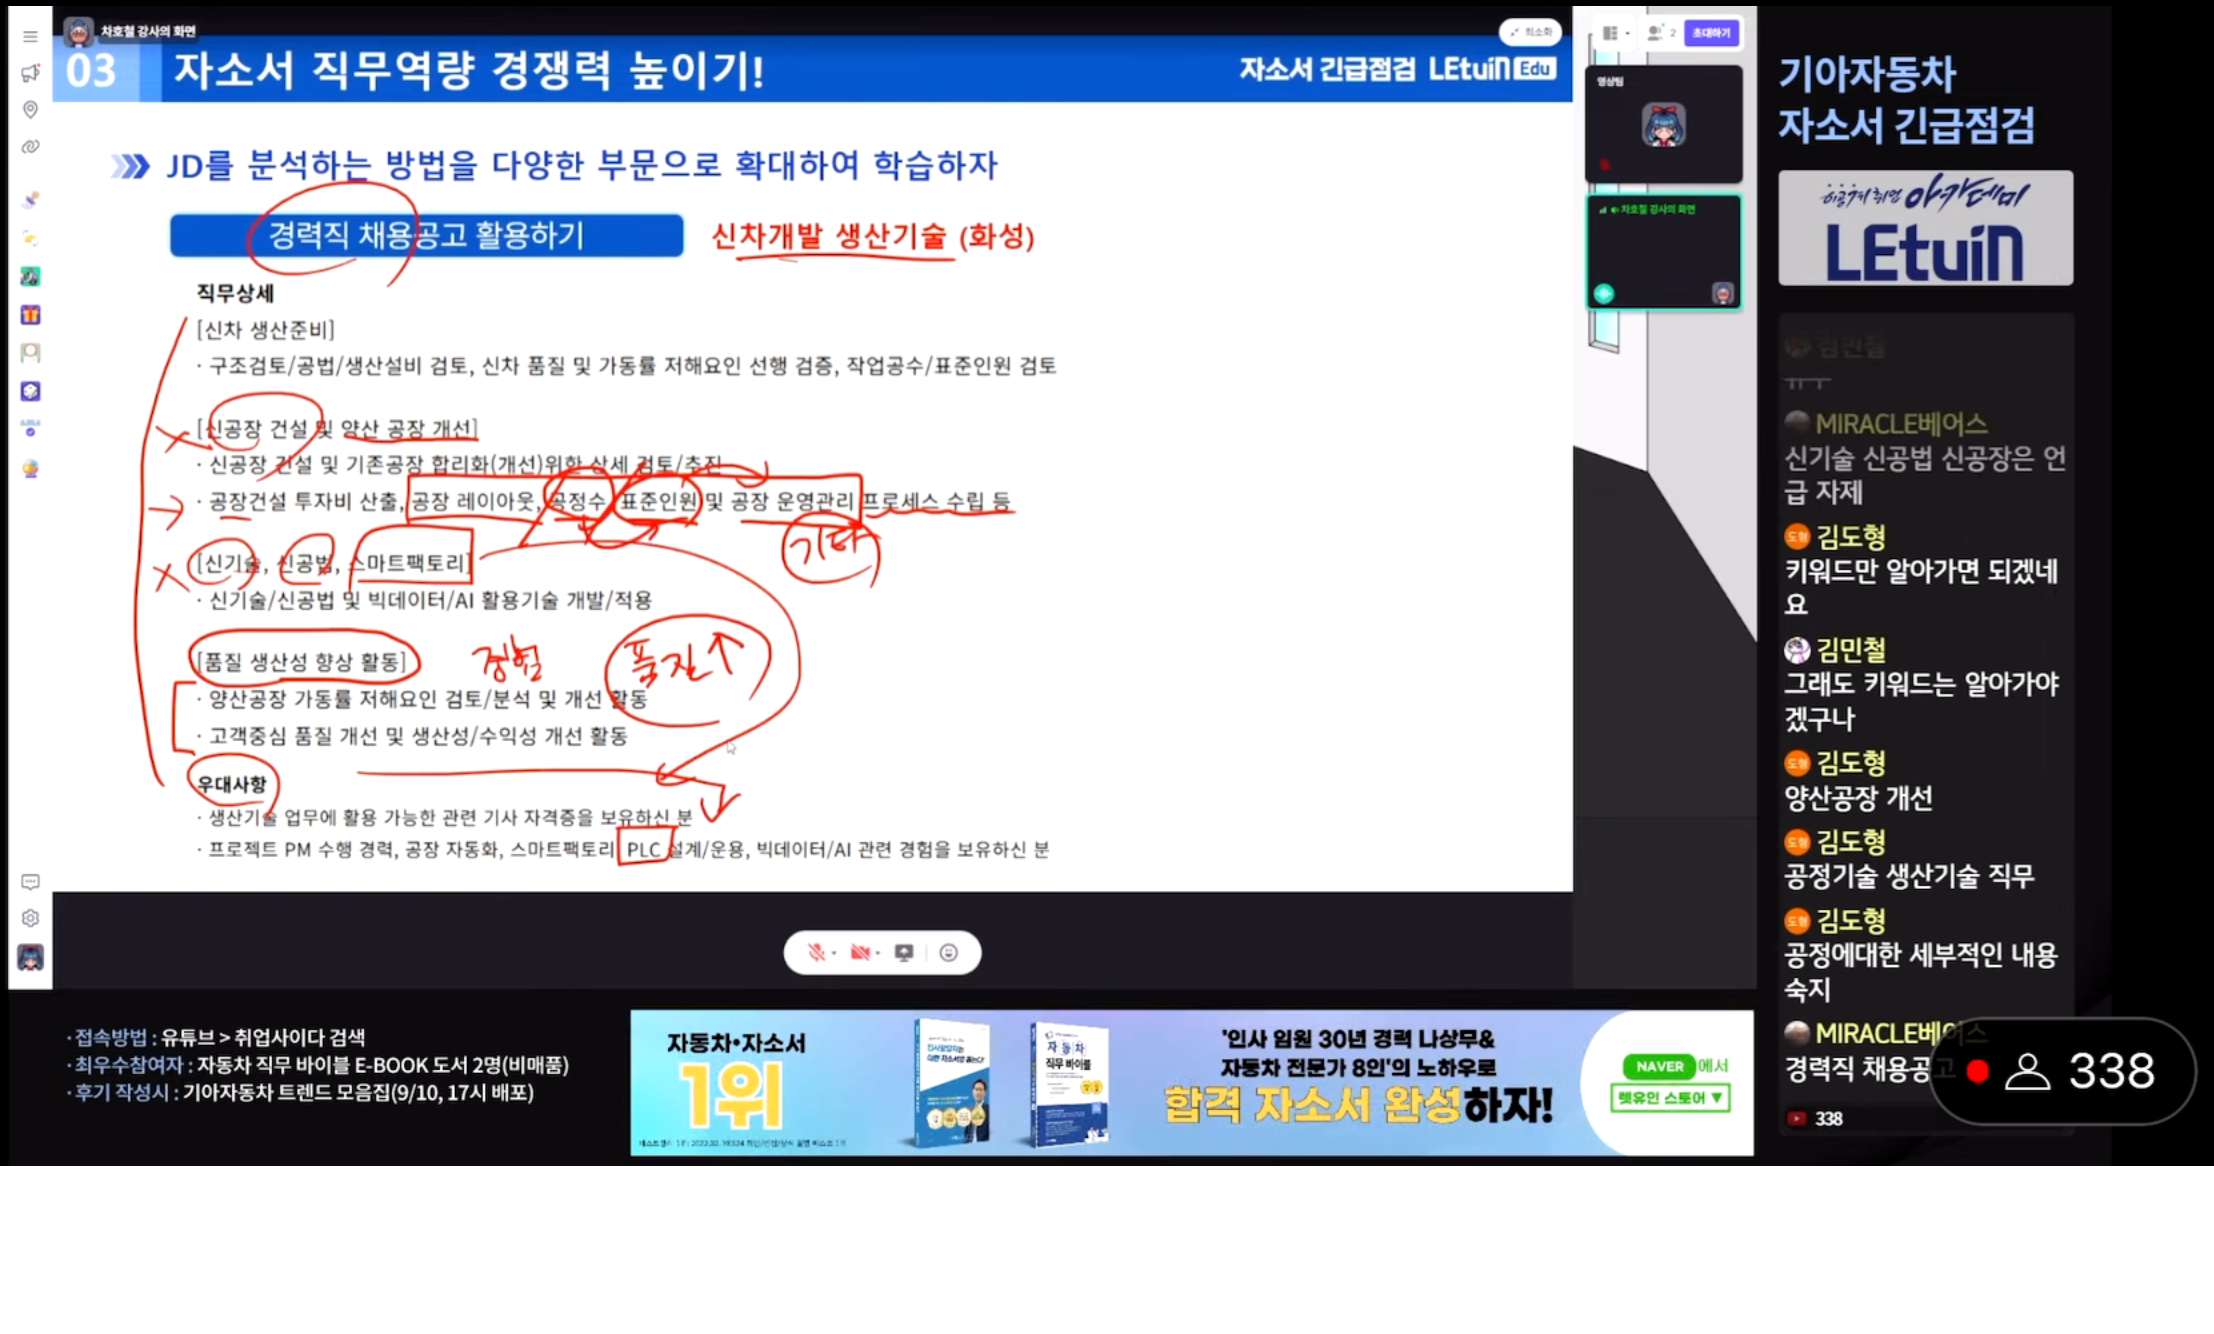Click slide heading '경력직 채용공고 활용하기'
2214x1334 pixels.
point(427,235)
